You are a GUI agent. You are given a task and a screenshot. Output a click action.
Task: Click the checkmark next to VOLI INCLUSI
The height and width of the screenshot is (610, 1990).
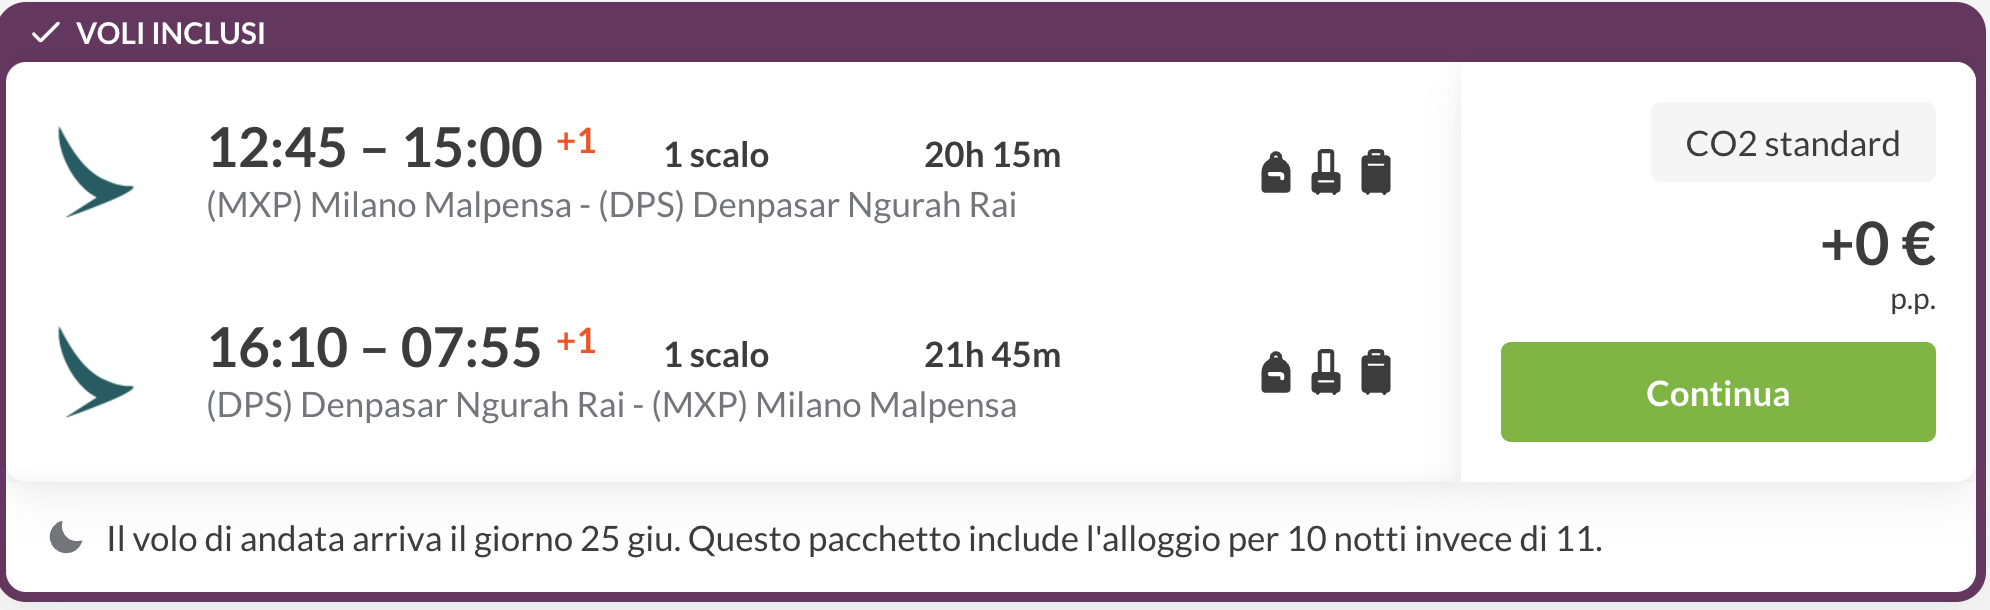(x=46, y=33)
